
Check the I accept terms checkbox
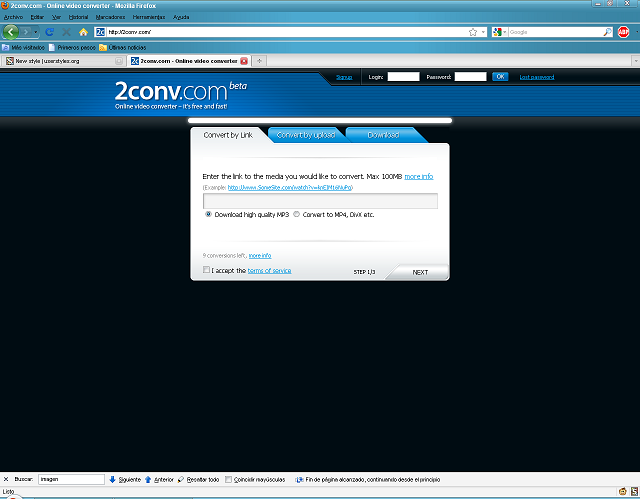tap(207, 270)
